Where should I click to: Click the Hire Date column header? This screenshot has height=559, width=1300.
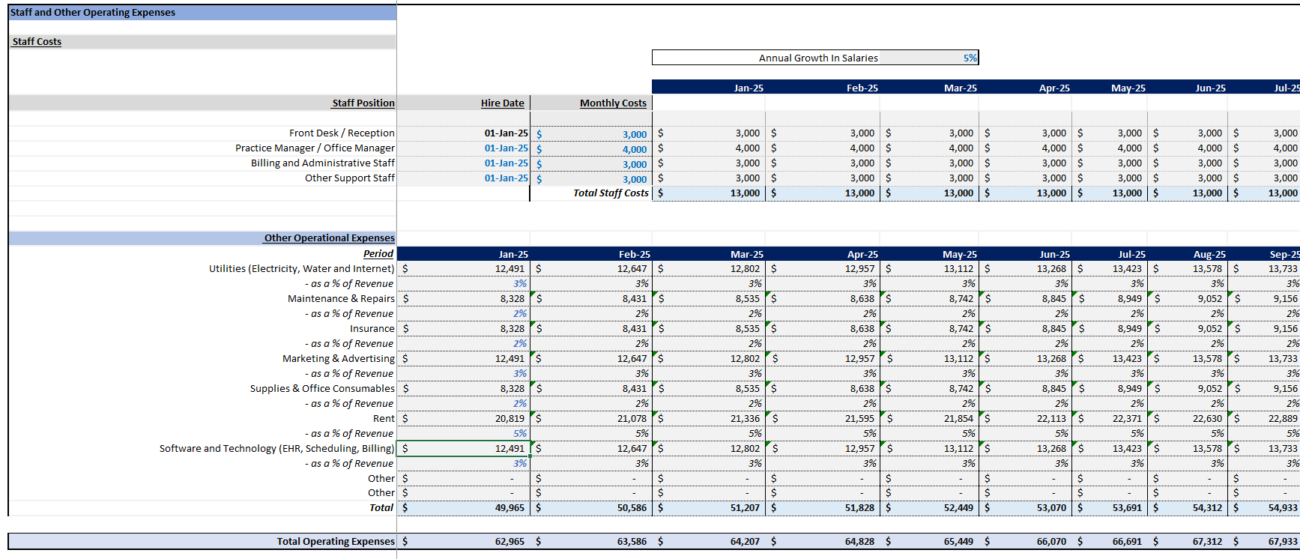coord(502,103)
